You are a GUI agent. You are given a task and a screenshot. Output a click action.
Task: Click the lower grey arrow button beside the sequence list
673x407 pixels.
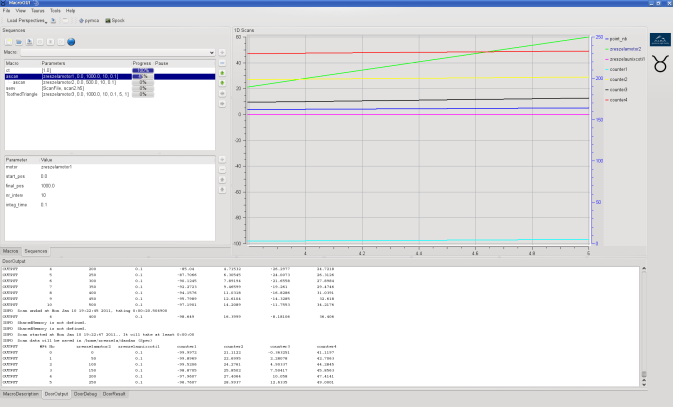tap(222, 103)
